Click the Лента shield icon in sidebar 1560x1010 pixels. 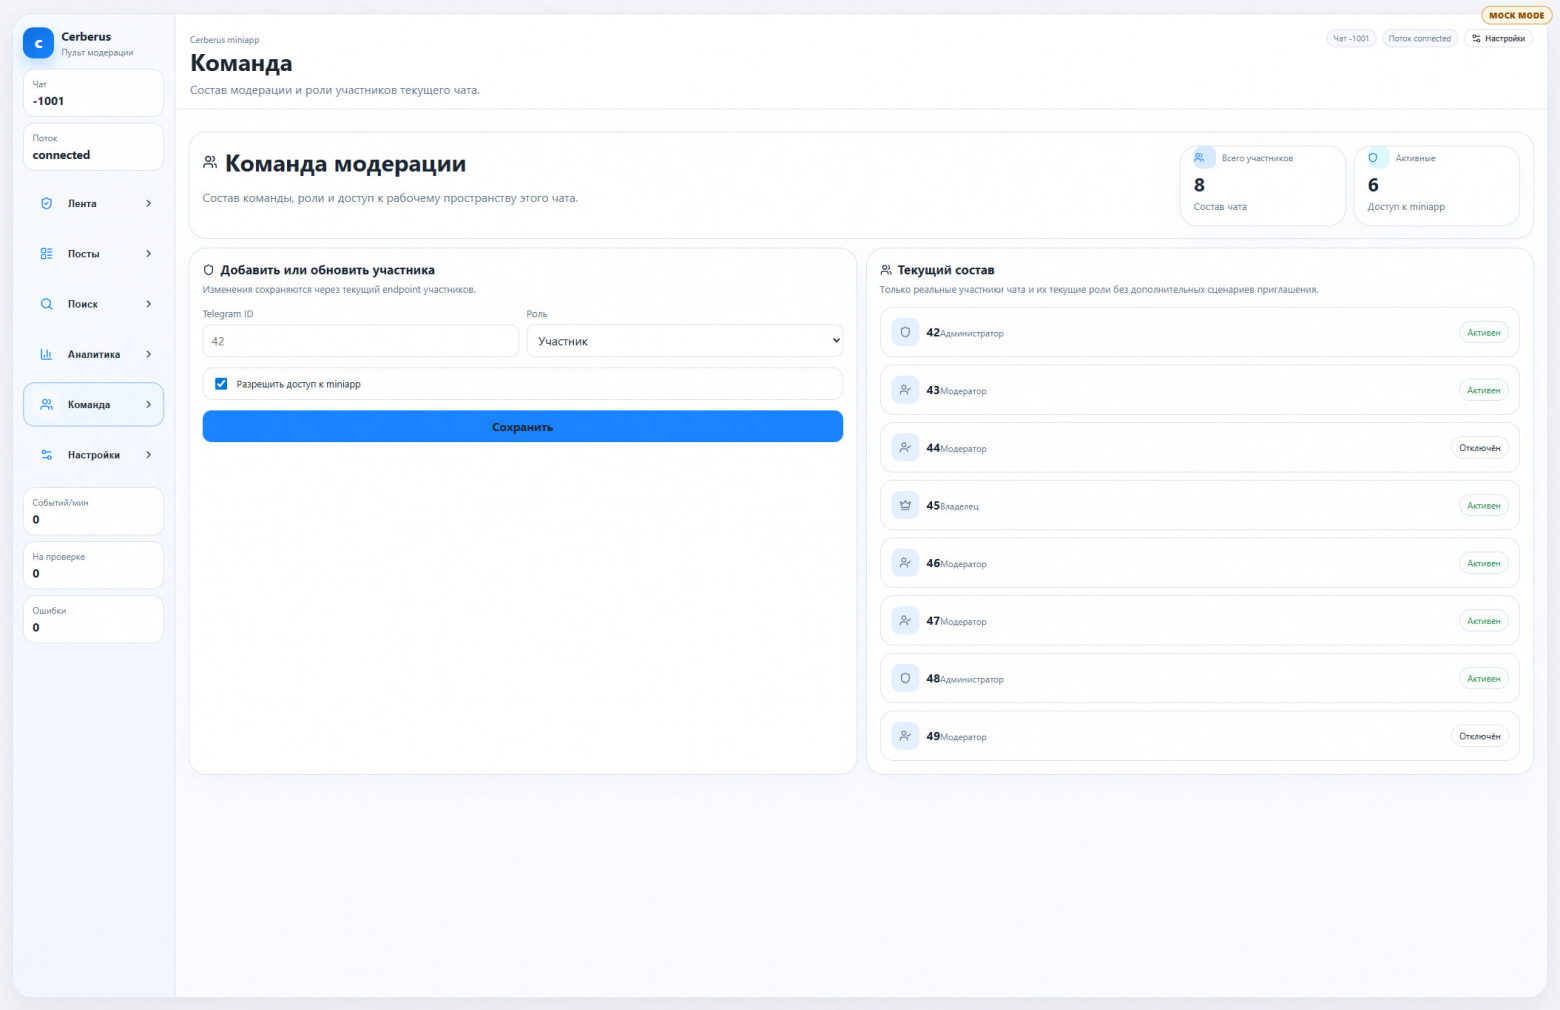pos(46,203)
